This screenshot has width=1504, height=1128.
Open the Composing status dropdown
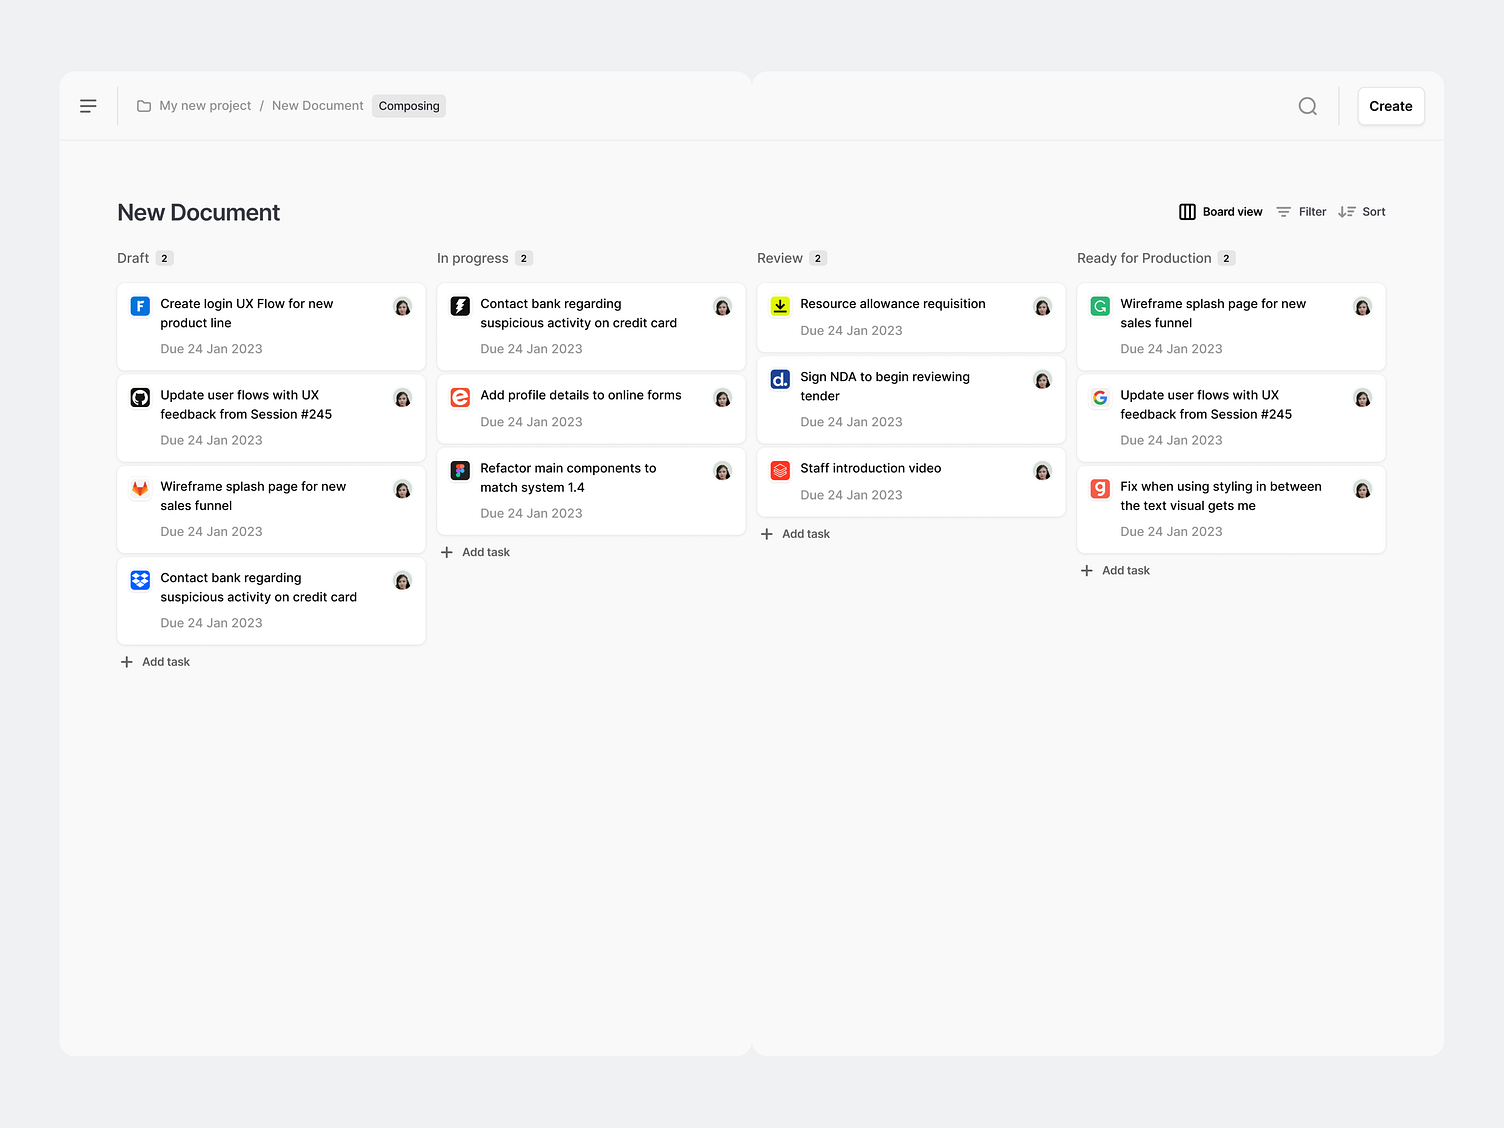pos(408,106)
